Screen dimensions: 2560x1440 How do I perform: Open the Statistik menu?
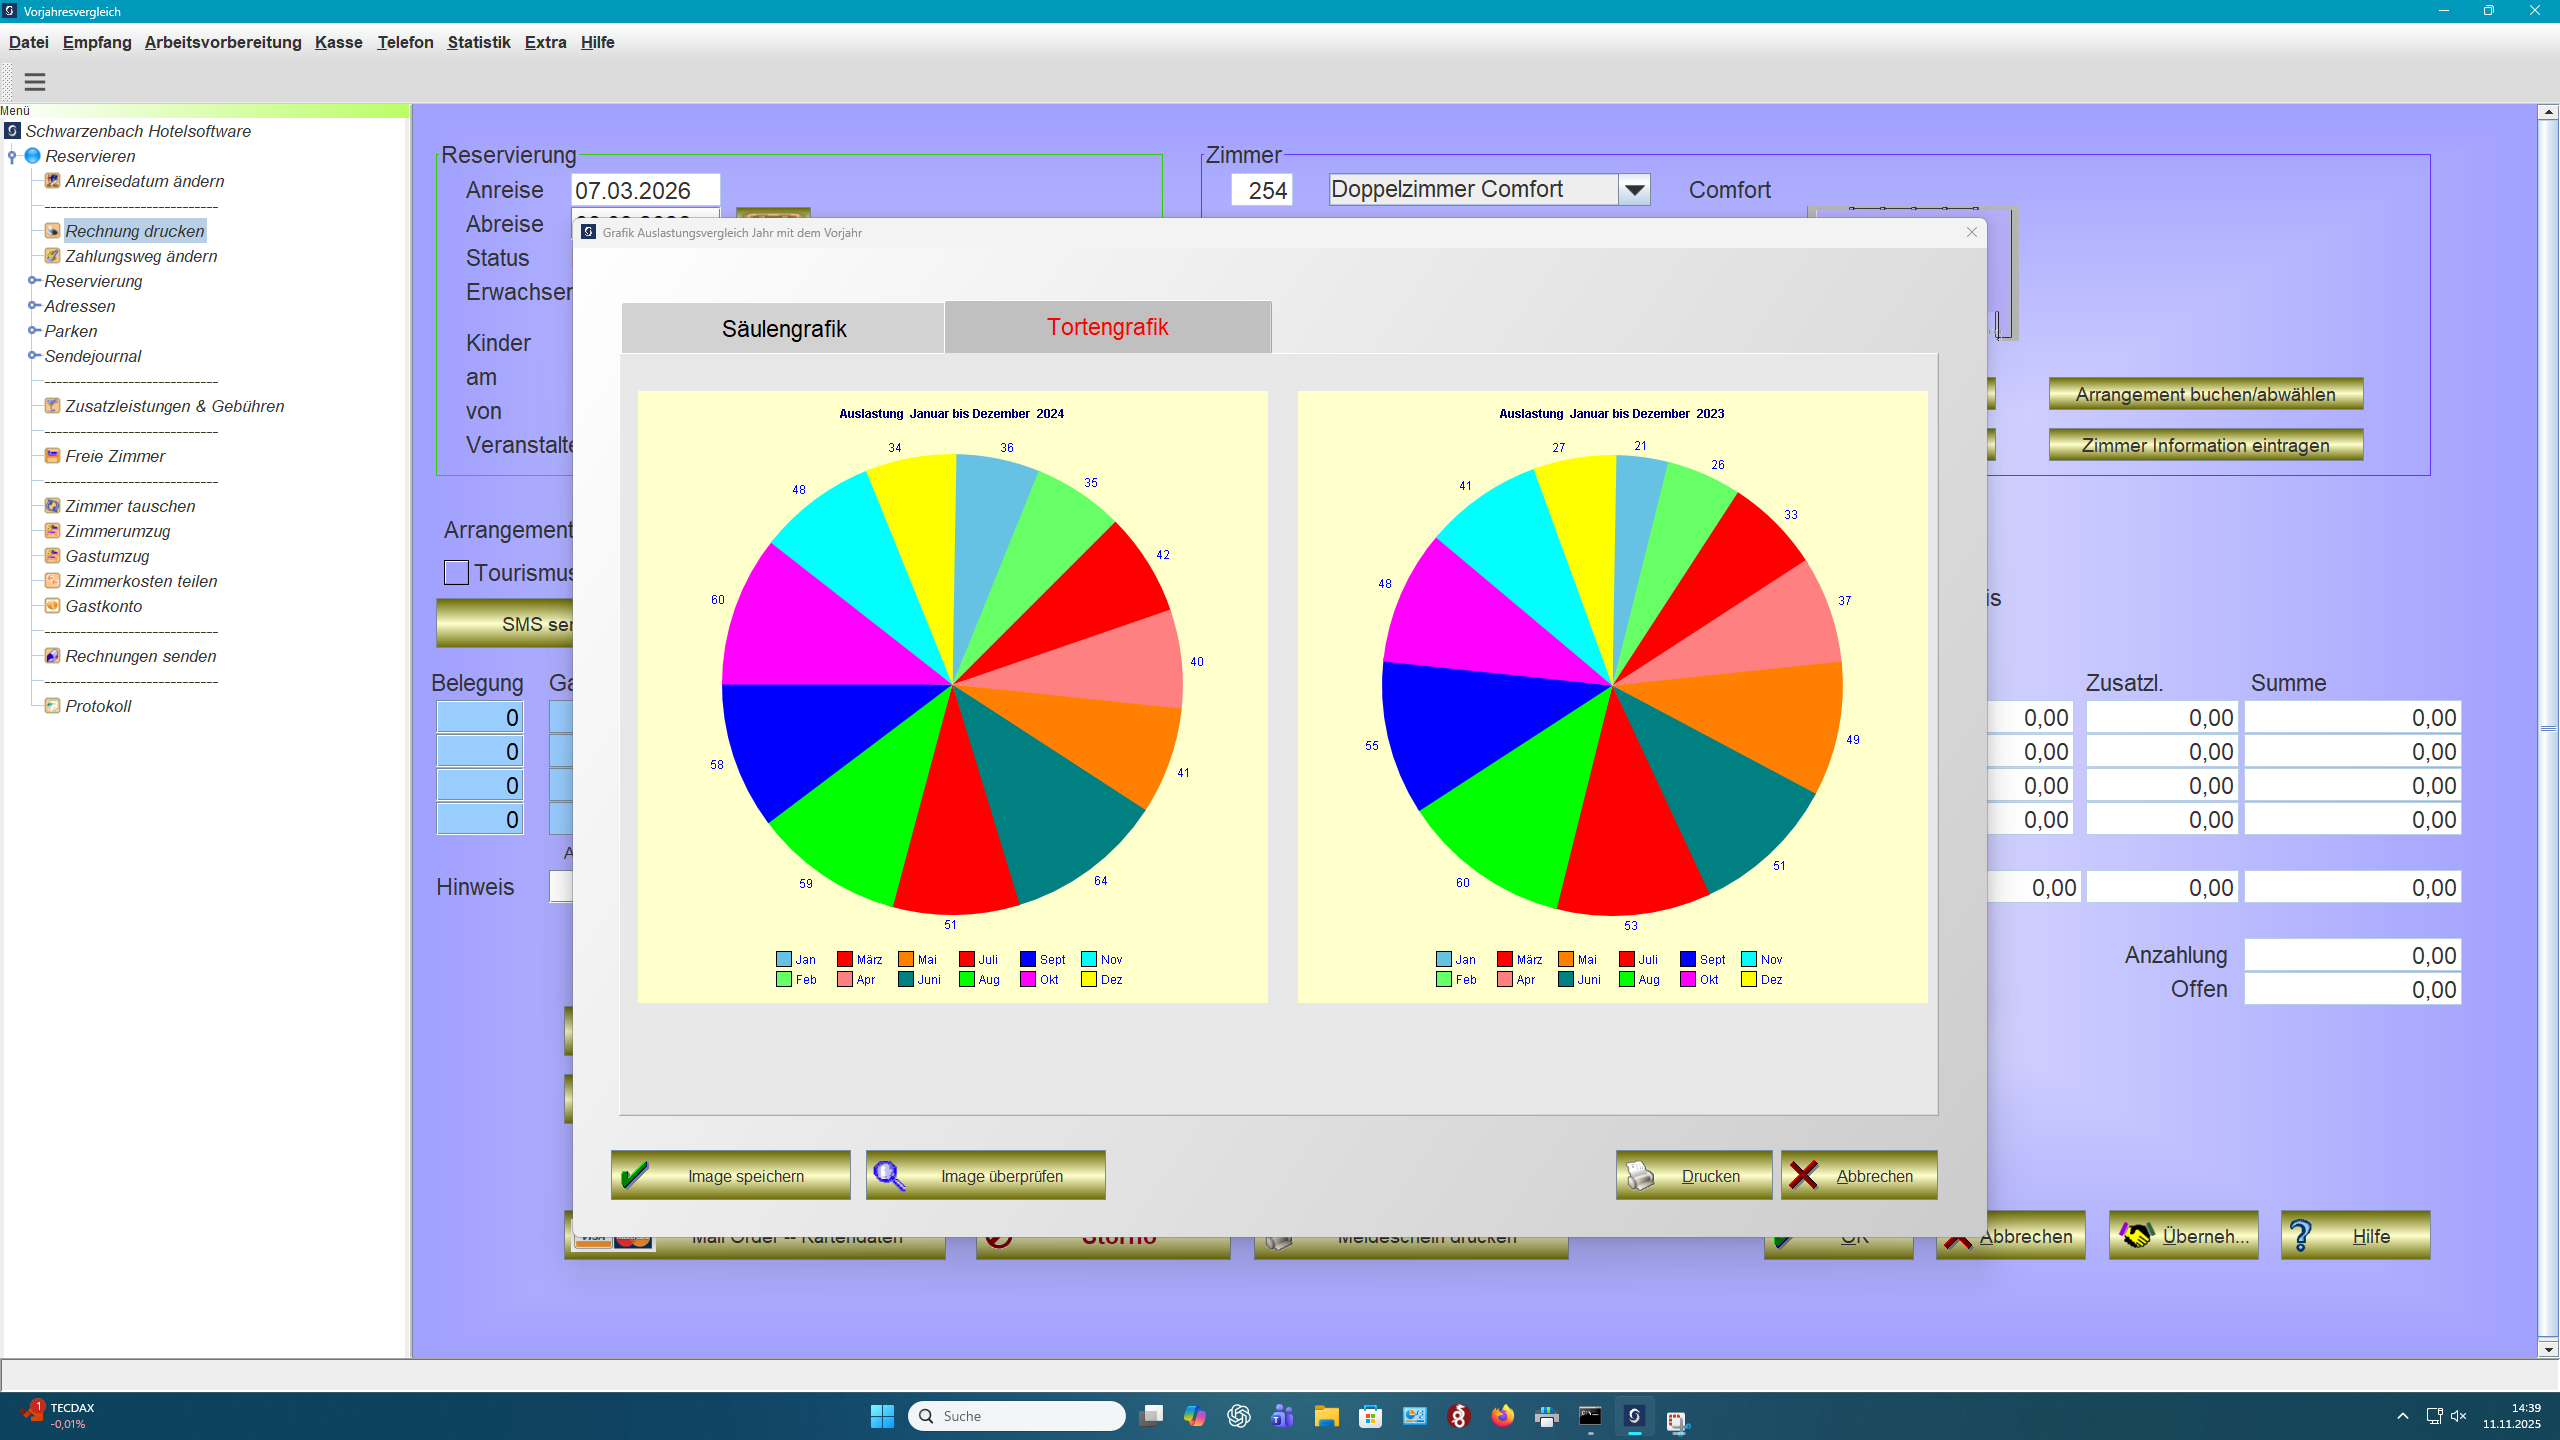(479, 42)
